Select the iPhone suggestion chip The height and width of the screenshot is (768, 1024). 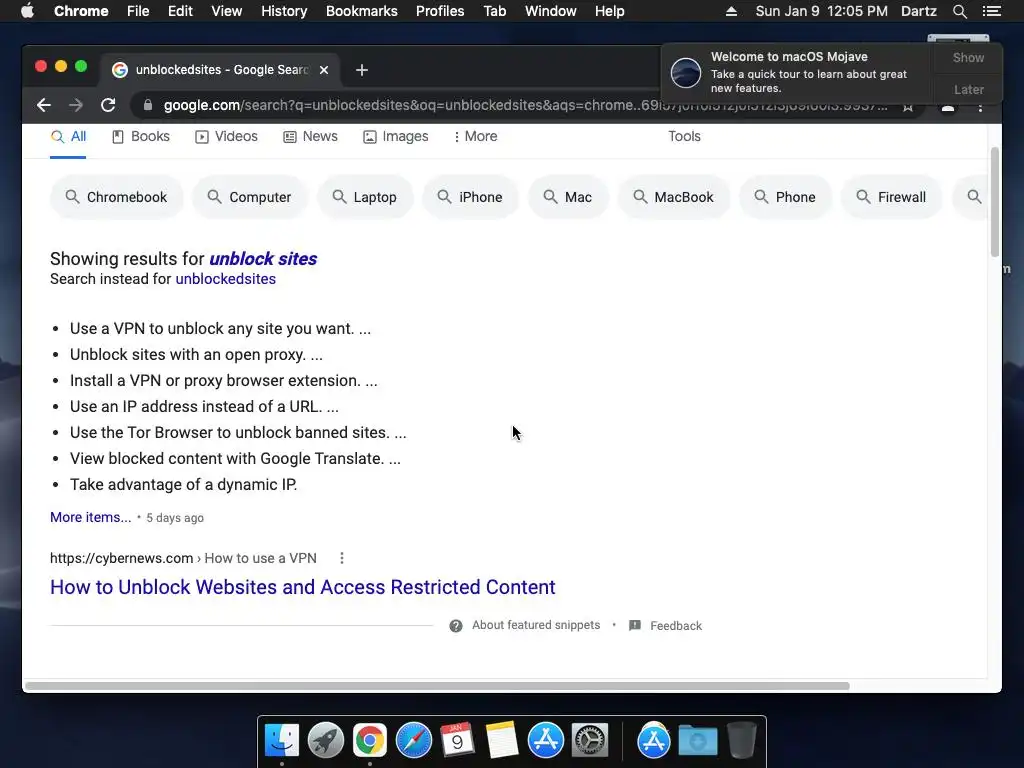(x=470, y=197)
